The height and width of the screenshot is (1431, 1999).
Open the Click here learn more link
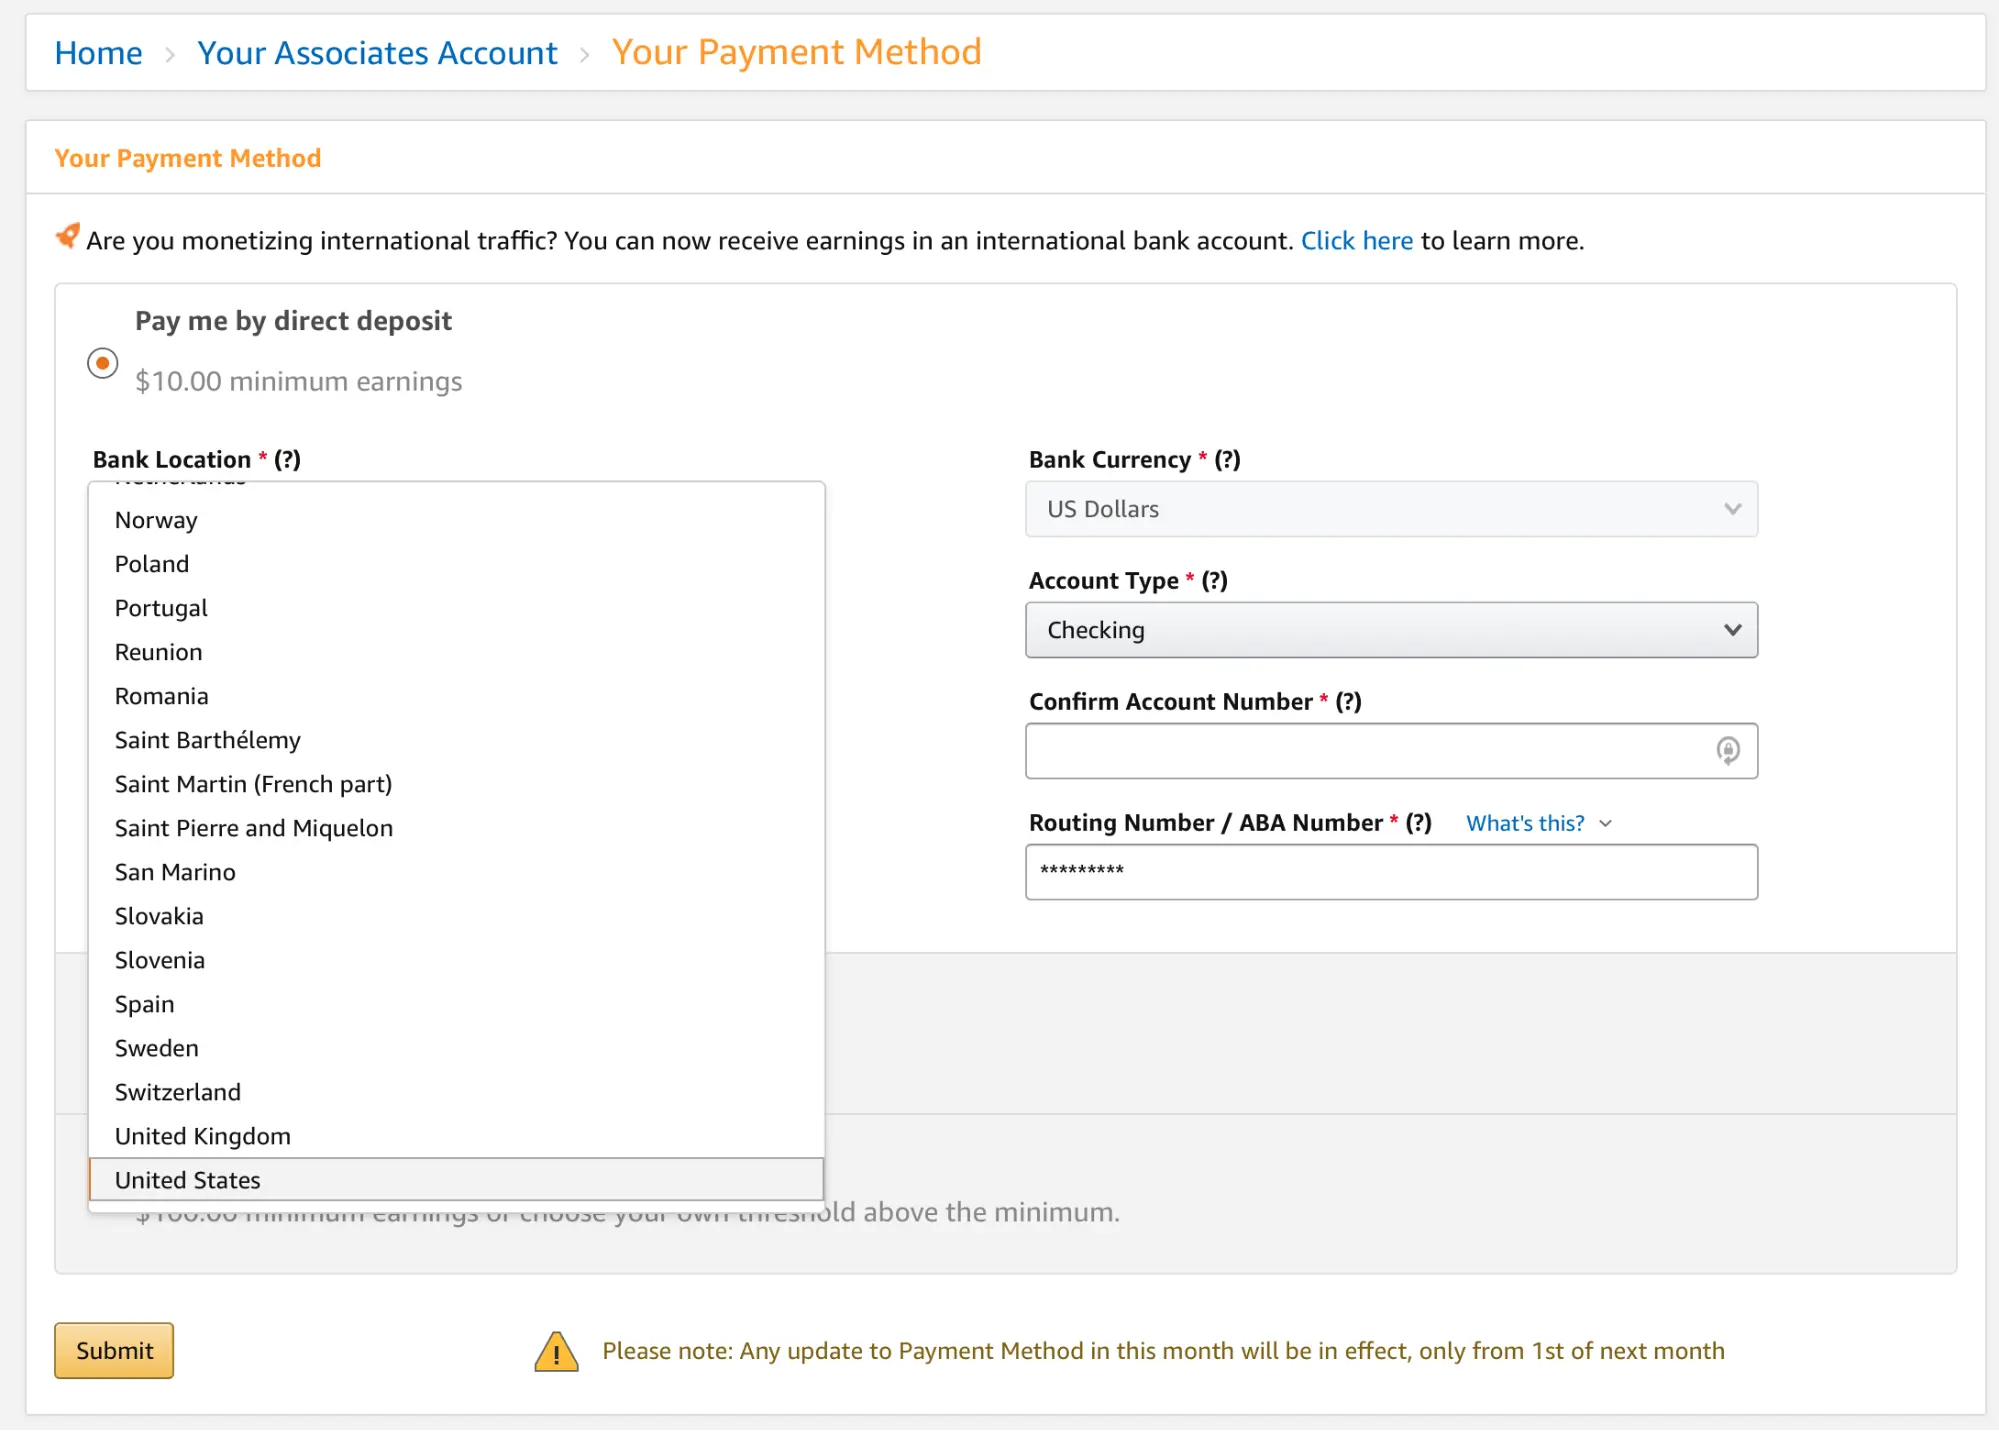point(1356,240)
